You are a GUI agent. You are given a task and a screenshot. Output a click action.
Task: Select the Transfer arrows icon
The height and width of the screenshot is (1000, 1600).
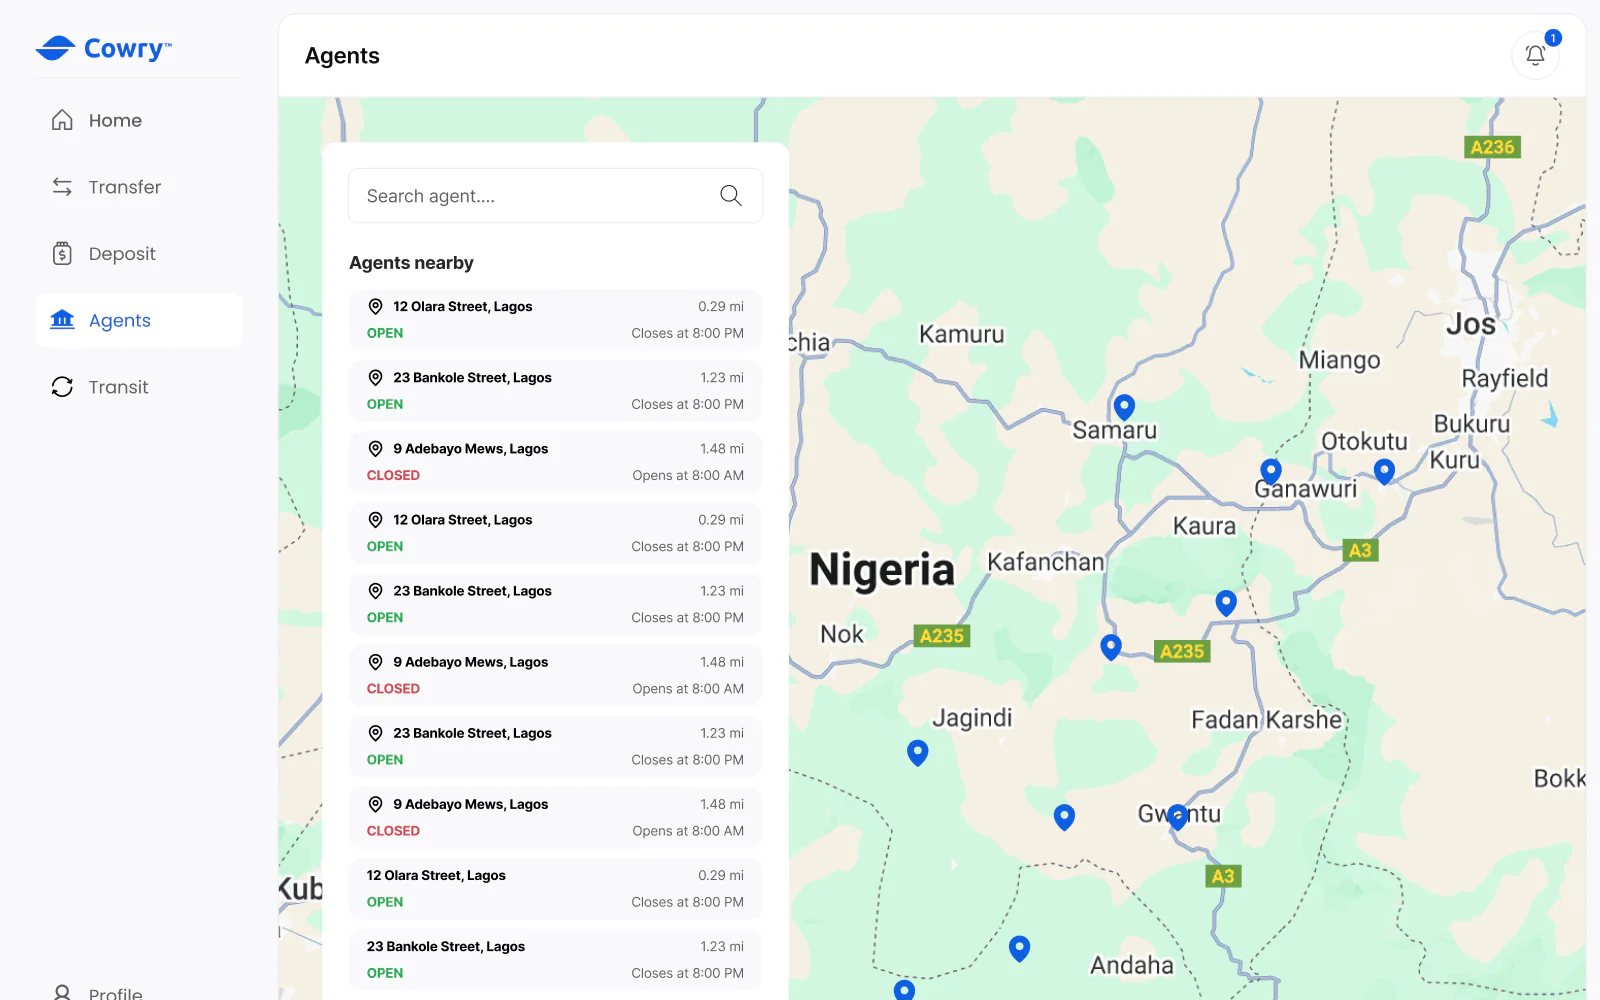[62, 187]
